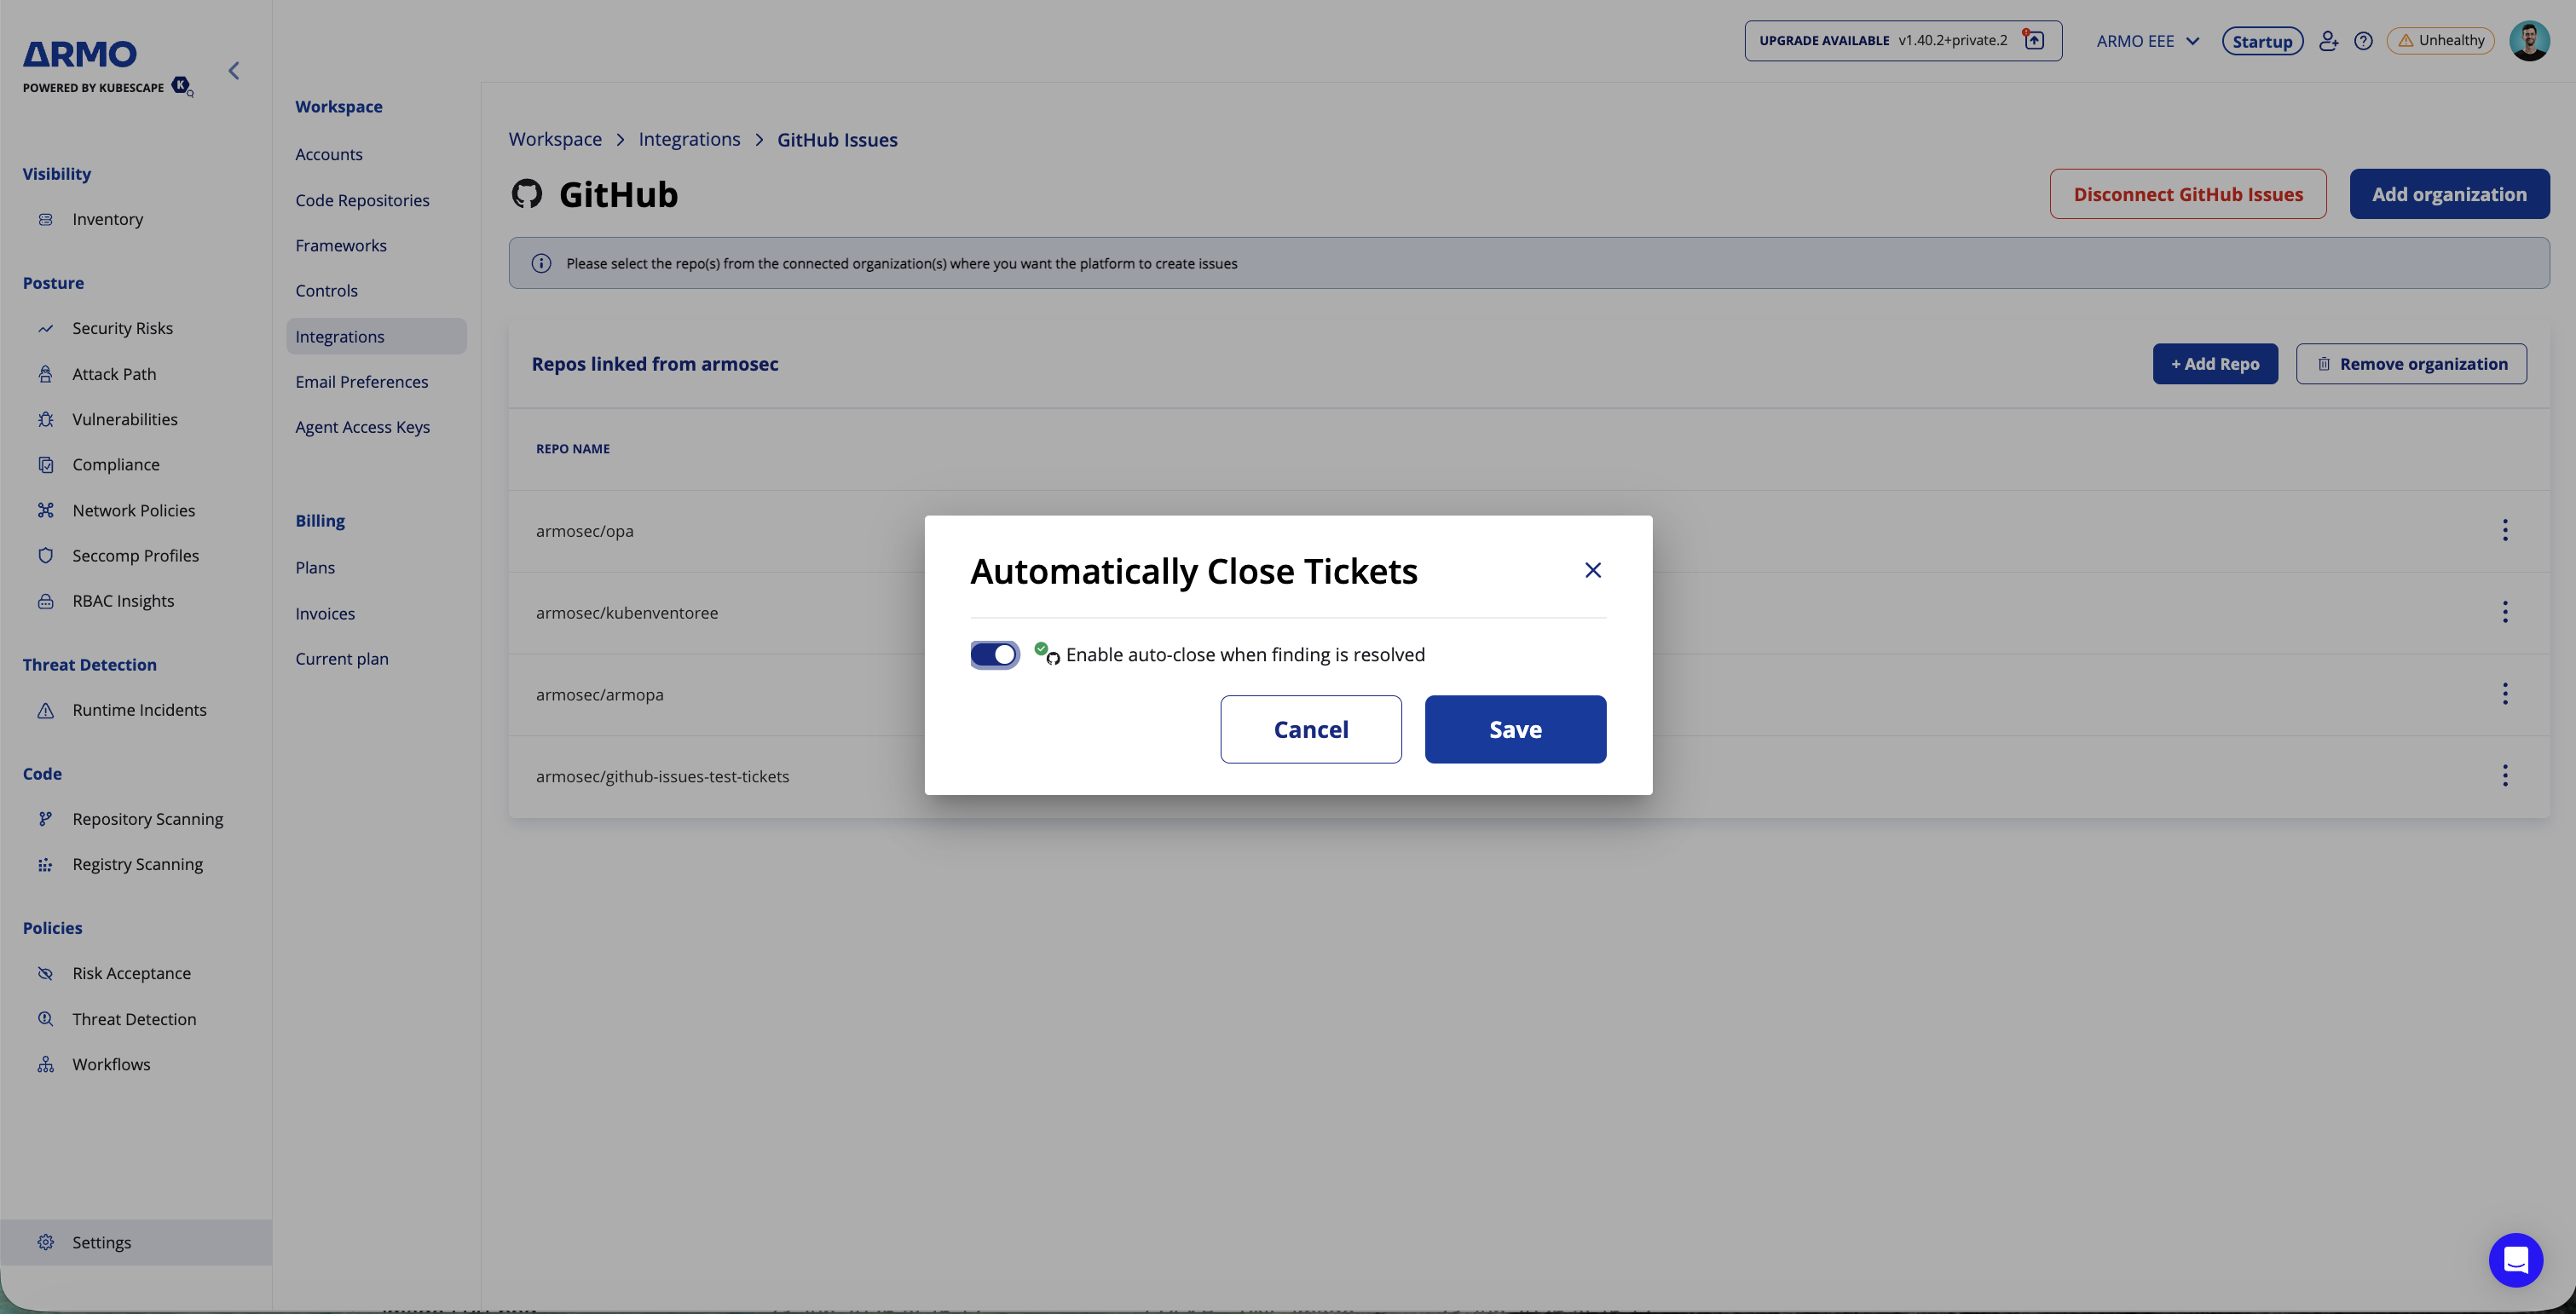Open options menu for armosec/armopa
Viewport: 2576px width, 1314px height.
pyautogui.click(x=2505, y=694)
